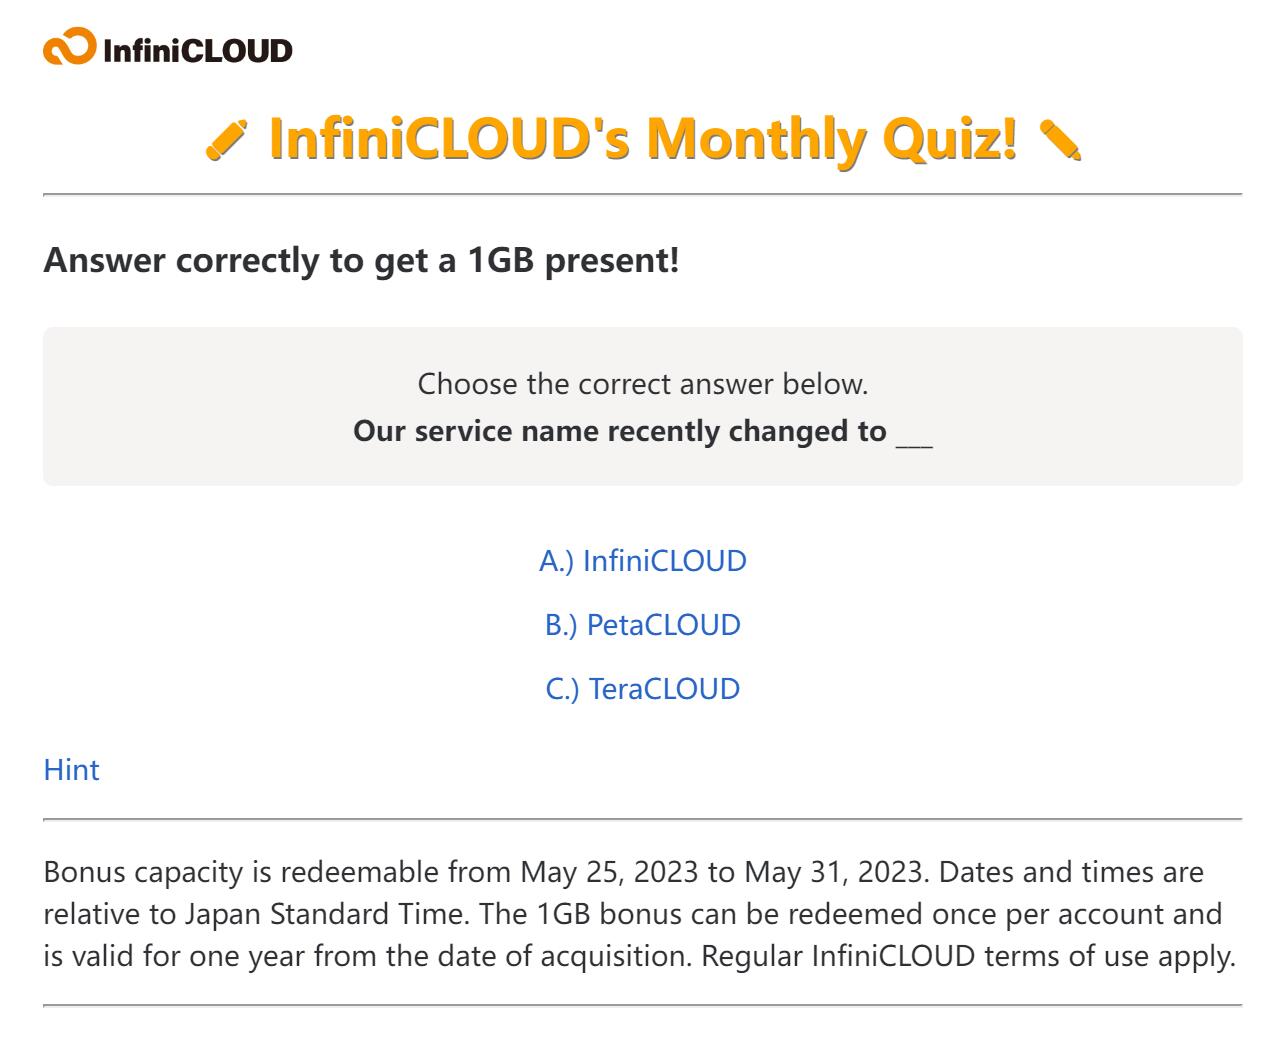The height and width of the screenshot is (1038, 1275).
Task: Click the bottom divider below terms paragraph
Action: pos(642,1005)
